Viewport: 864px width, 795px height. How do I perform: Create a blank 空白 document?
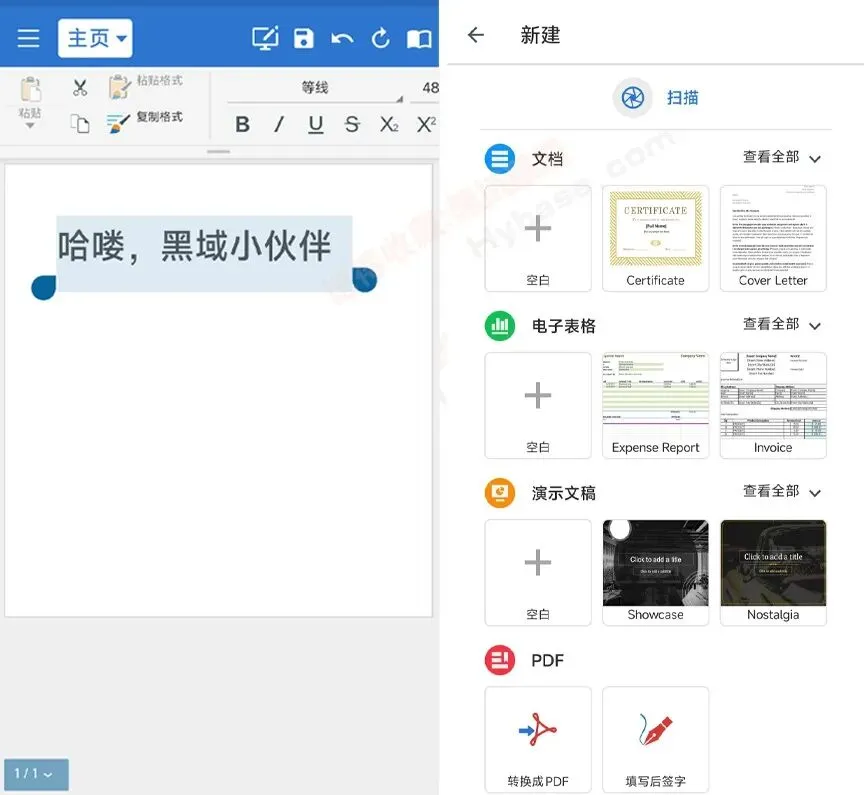click(x=538, y=239)
